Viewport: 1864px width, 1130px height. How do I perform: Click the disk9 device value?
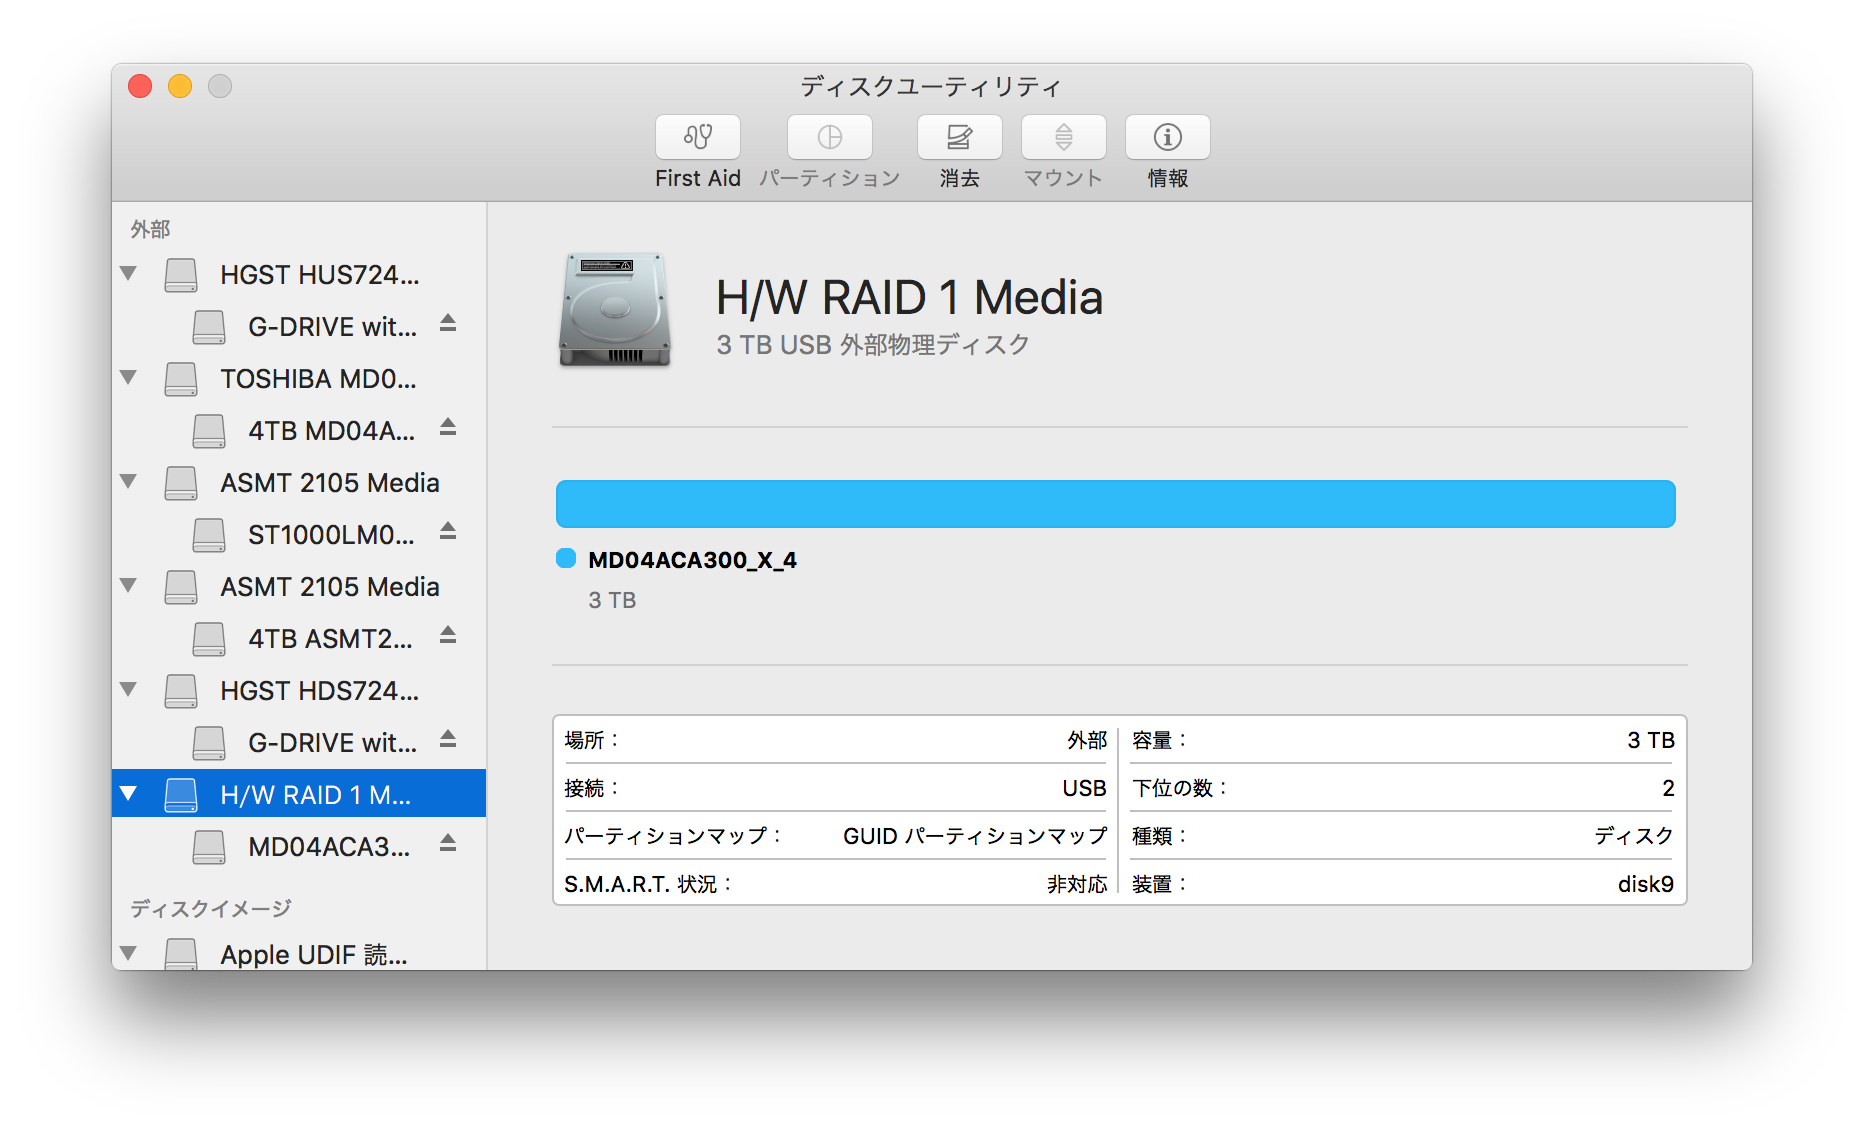click(1645, 884)
